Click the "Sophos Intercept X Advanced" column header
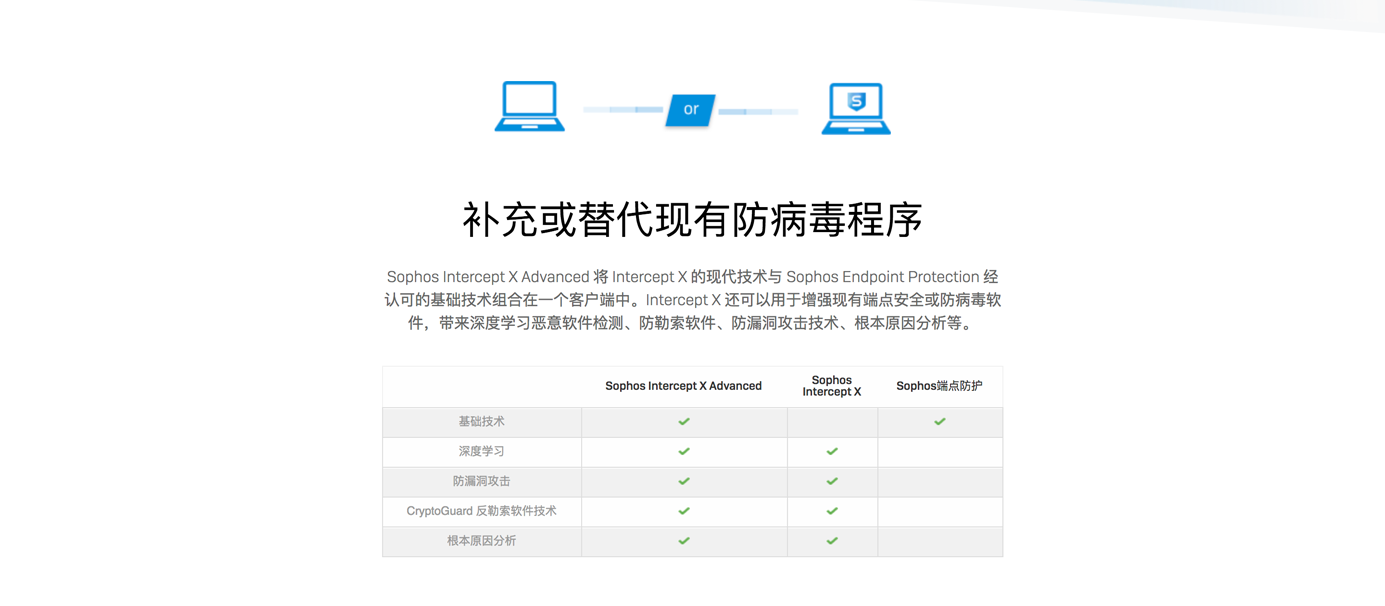This screenshot has height=606, width=1385. click(684, 386)
